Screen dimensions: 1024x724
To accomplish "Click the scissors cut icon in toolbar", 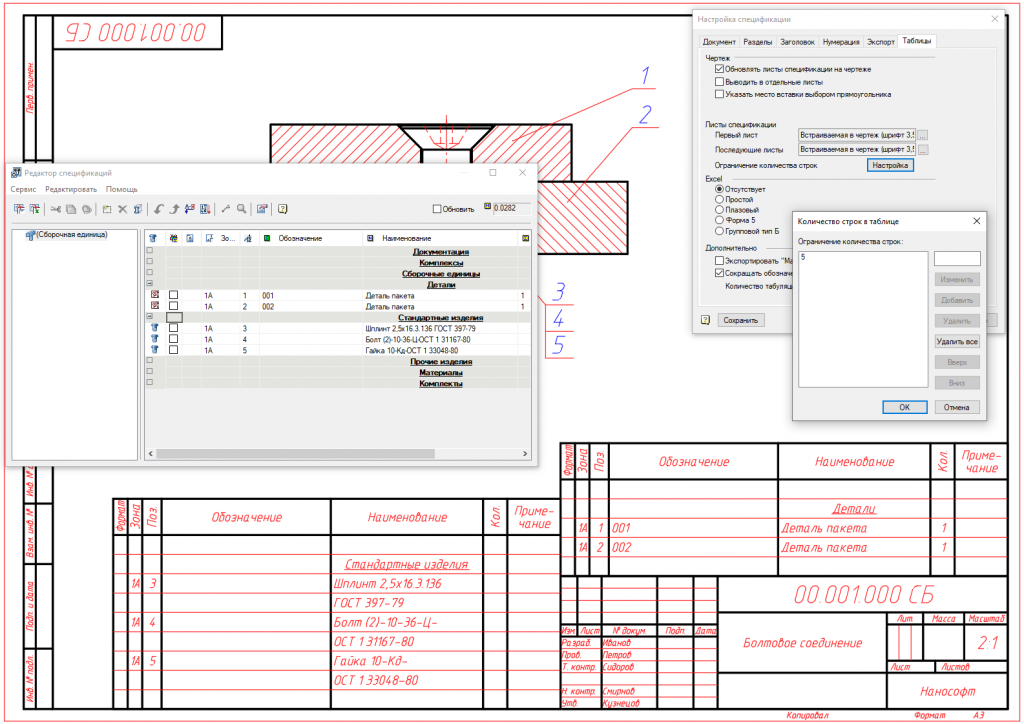I will (x=56, y=209).
